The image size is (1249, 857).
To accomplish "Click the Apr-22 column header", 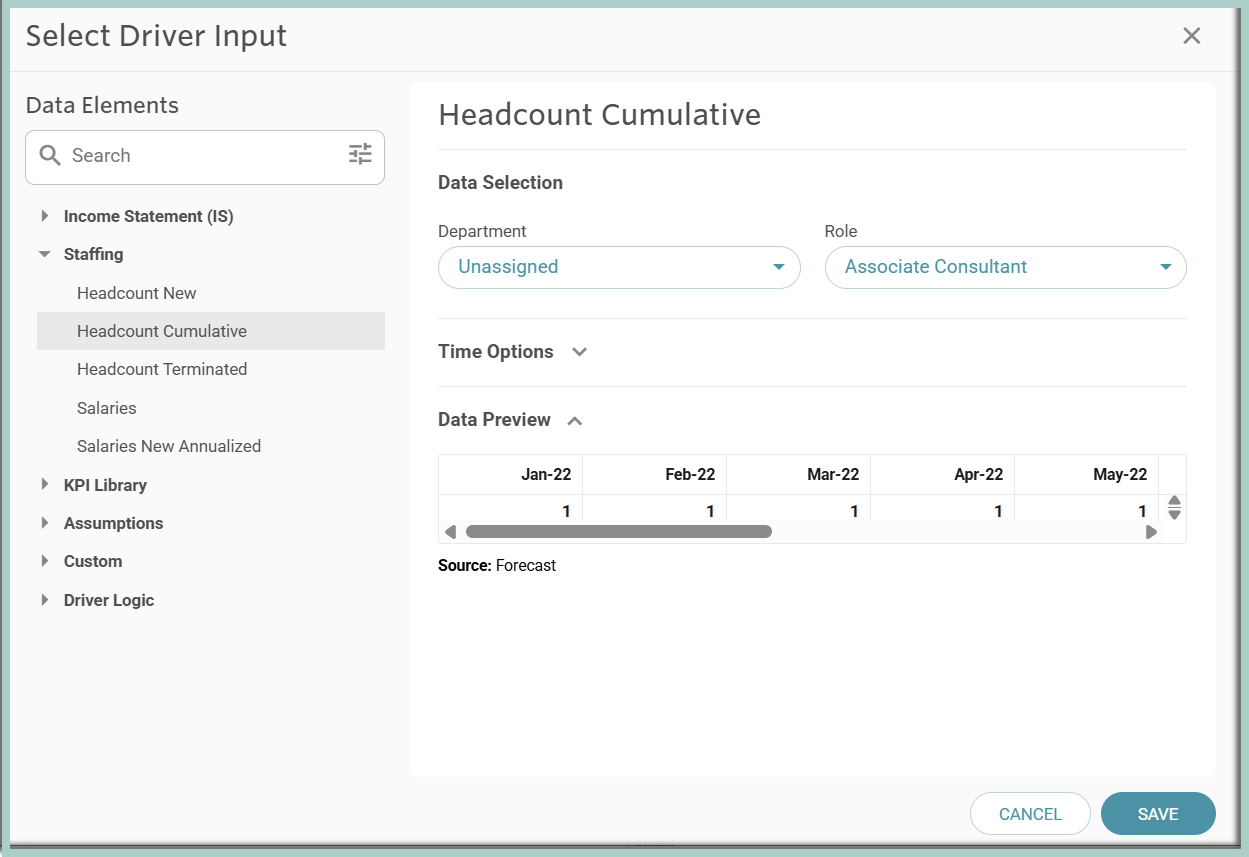I will tap(943, 474).
